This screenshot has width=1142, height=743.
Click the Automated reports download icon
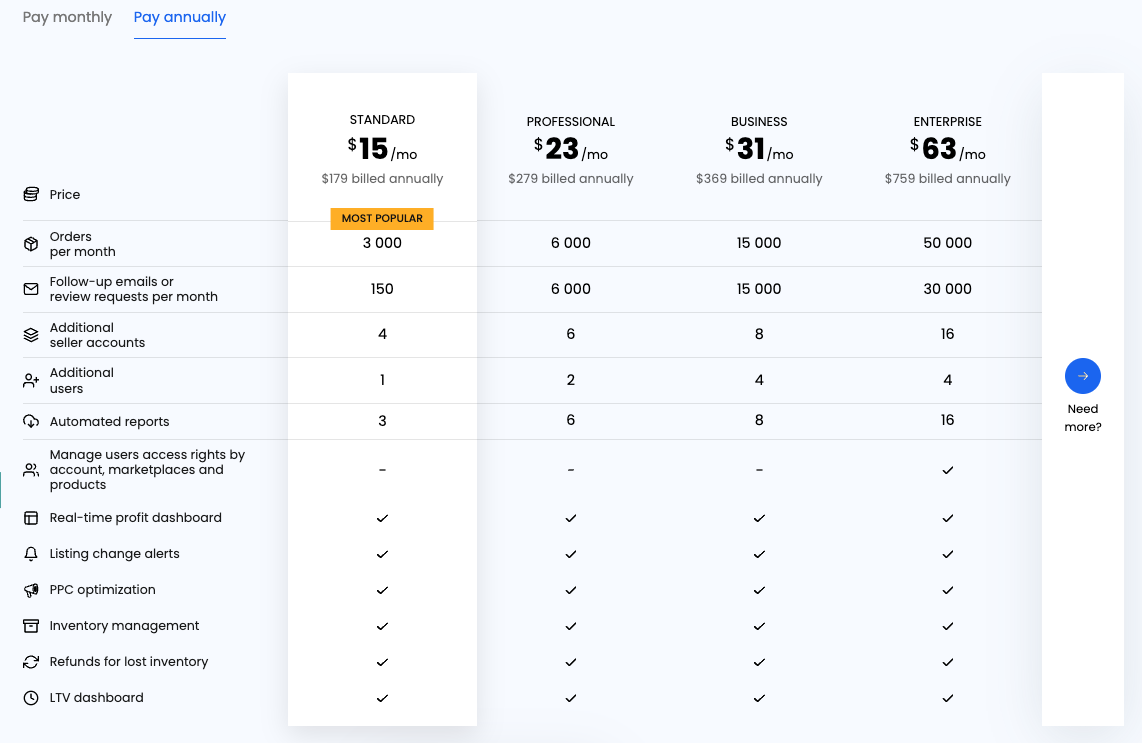pyautogui.click(x=31, y=422)
